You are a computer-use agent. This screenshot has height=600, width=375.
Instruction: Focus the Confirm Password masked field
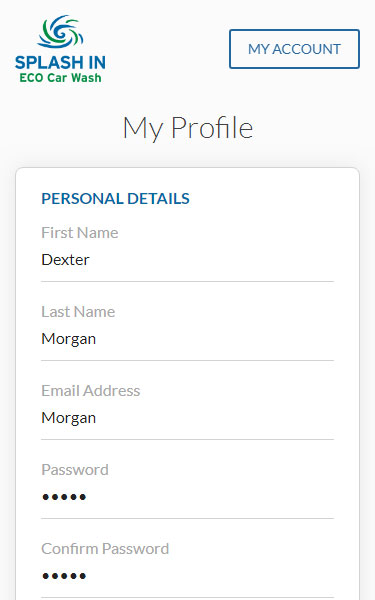pyautogui.click(x=188, y=576)
